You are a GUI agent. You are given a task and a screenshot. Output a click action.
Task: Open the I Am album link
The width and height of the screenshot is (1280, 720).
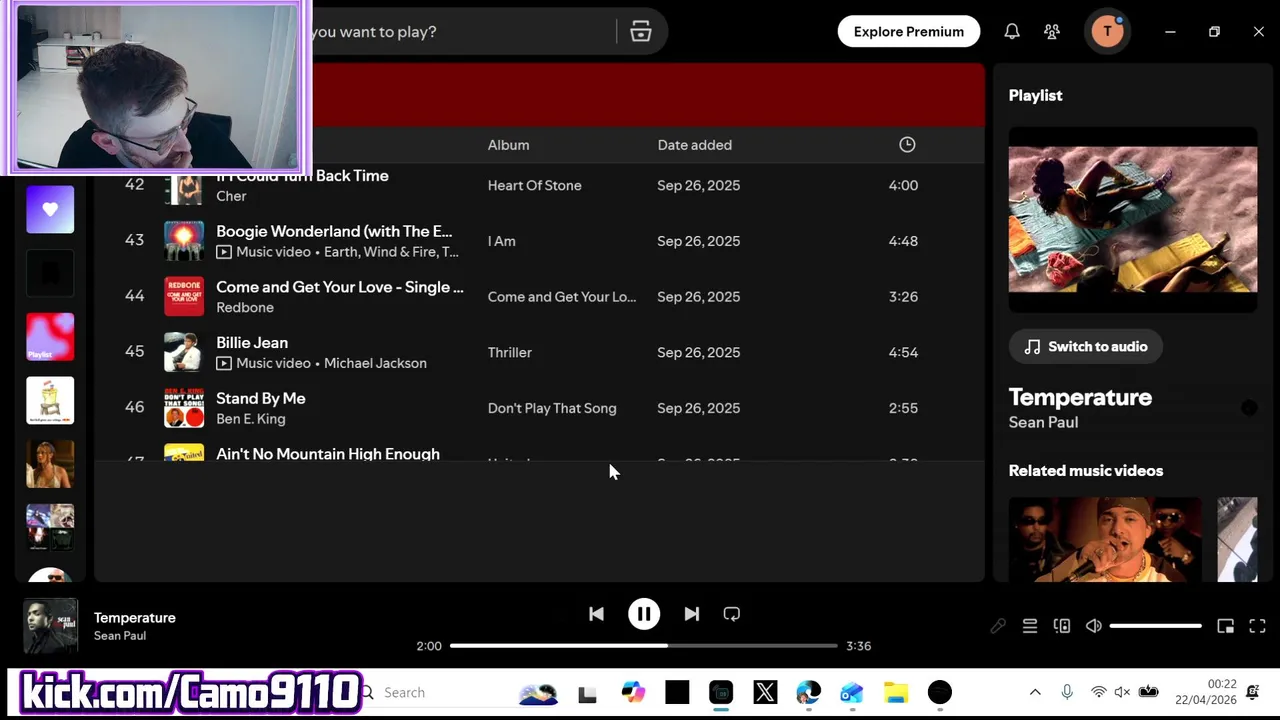tap(502, 241)
